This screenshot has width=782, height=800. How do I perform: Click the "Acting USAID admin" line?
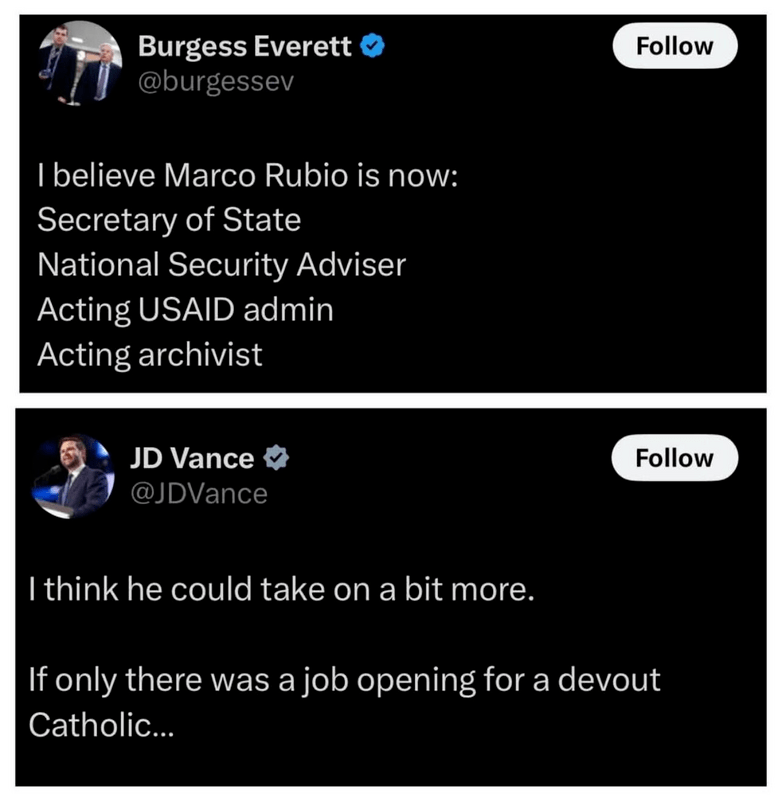click(x=185, y=310)
